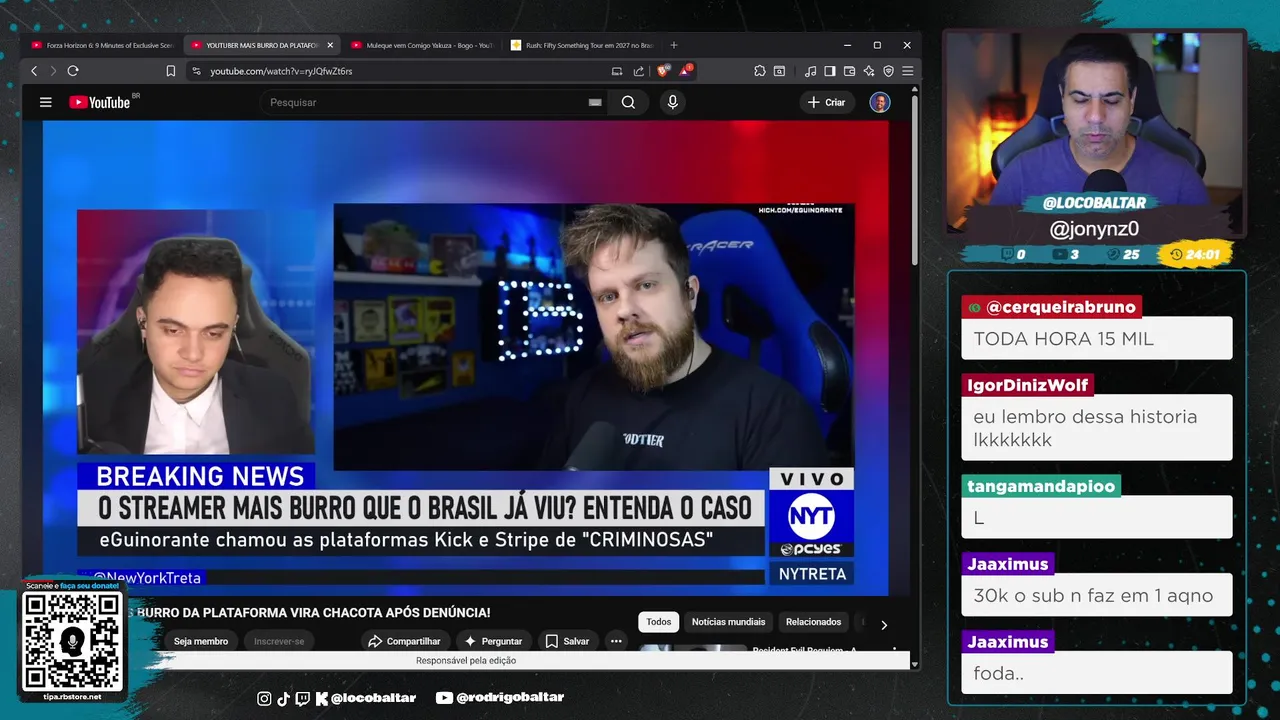Image resolution: width=1280 pixels, height=720 pixels.
Task: Click the Twitch icon in stream footer
Action: click(x=302, y=698)
